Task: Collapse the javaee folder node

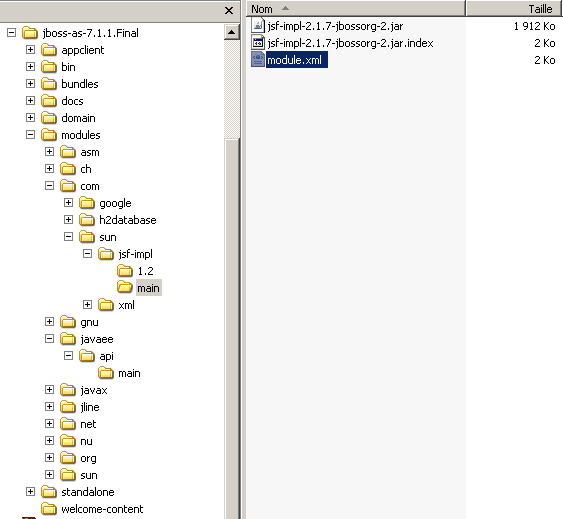Action: [x=50, y=339]
